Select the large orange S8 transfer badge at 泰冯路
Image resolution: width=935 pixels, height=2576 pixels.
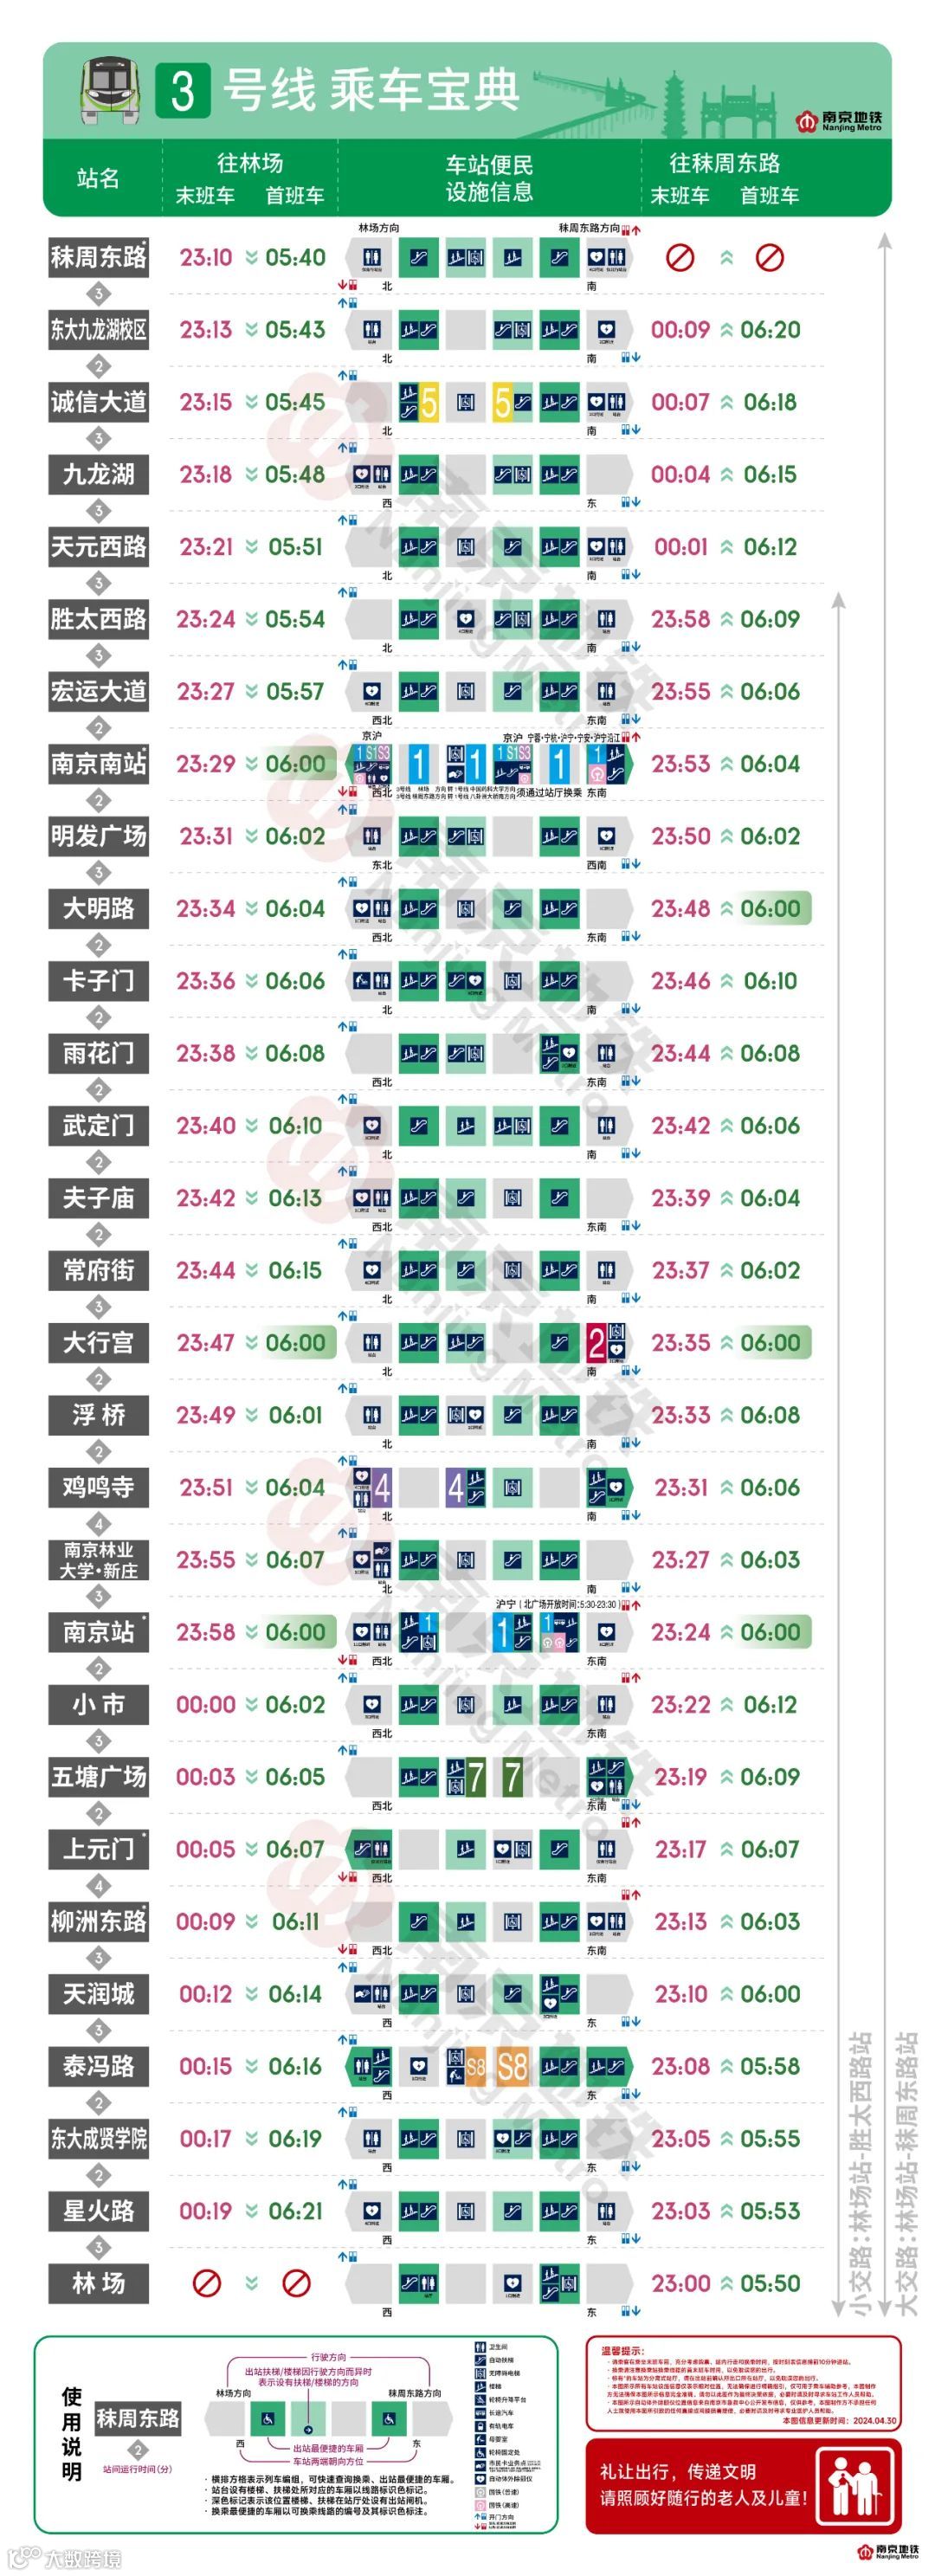(512, 2066)
